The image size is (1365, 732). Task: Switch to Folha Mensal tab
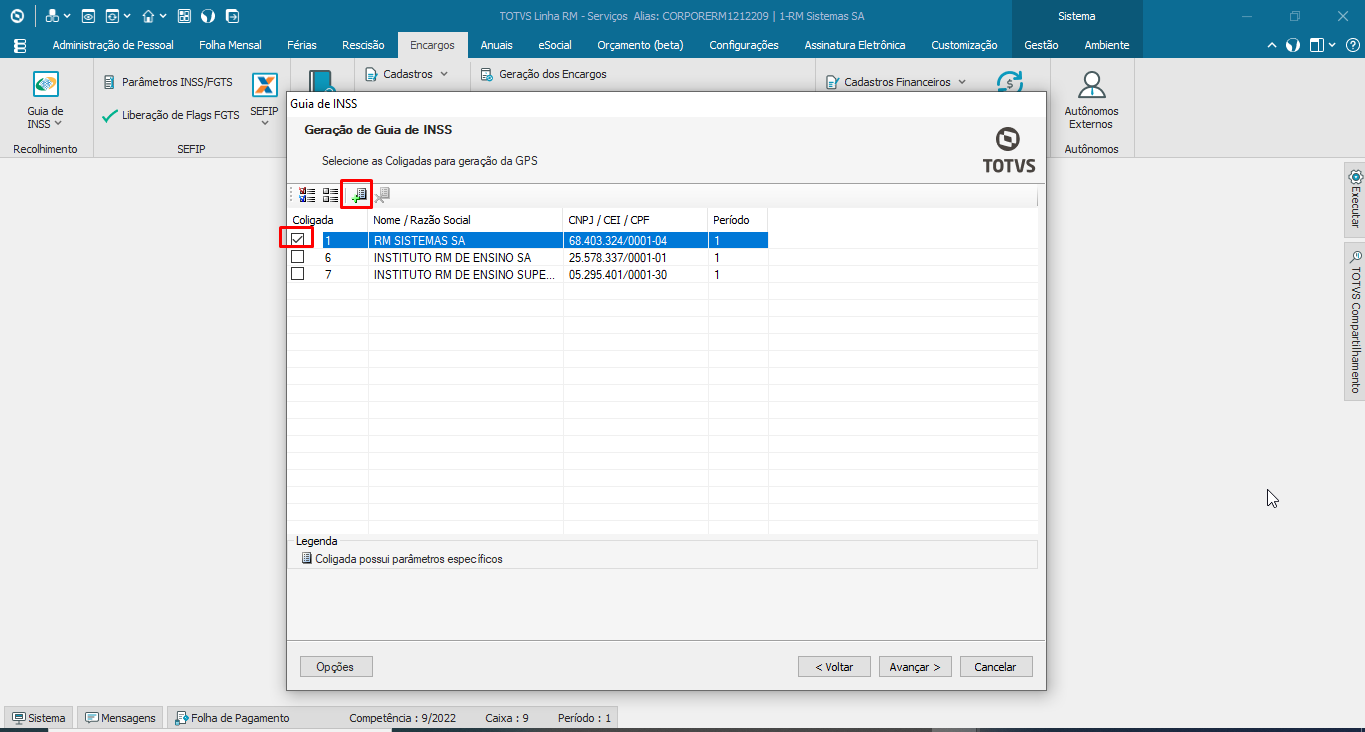(x=230, y=45)
